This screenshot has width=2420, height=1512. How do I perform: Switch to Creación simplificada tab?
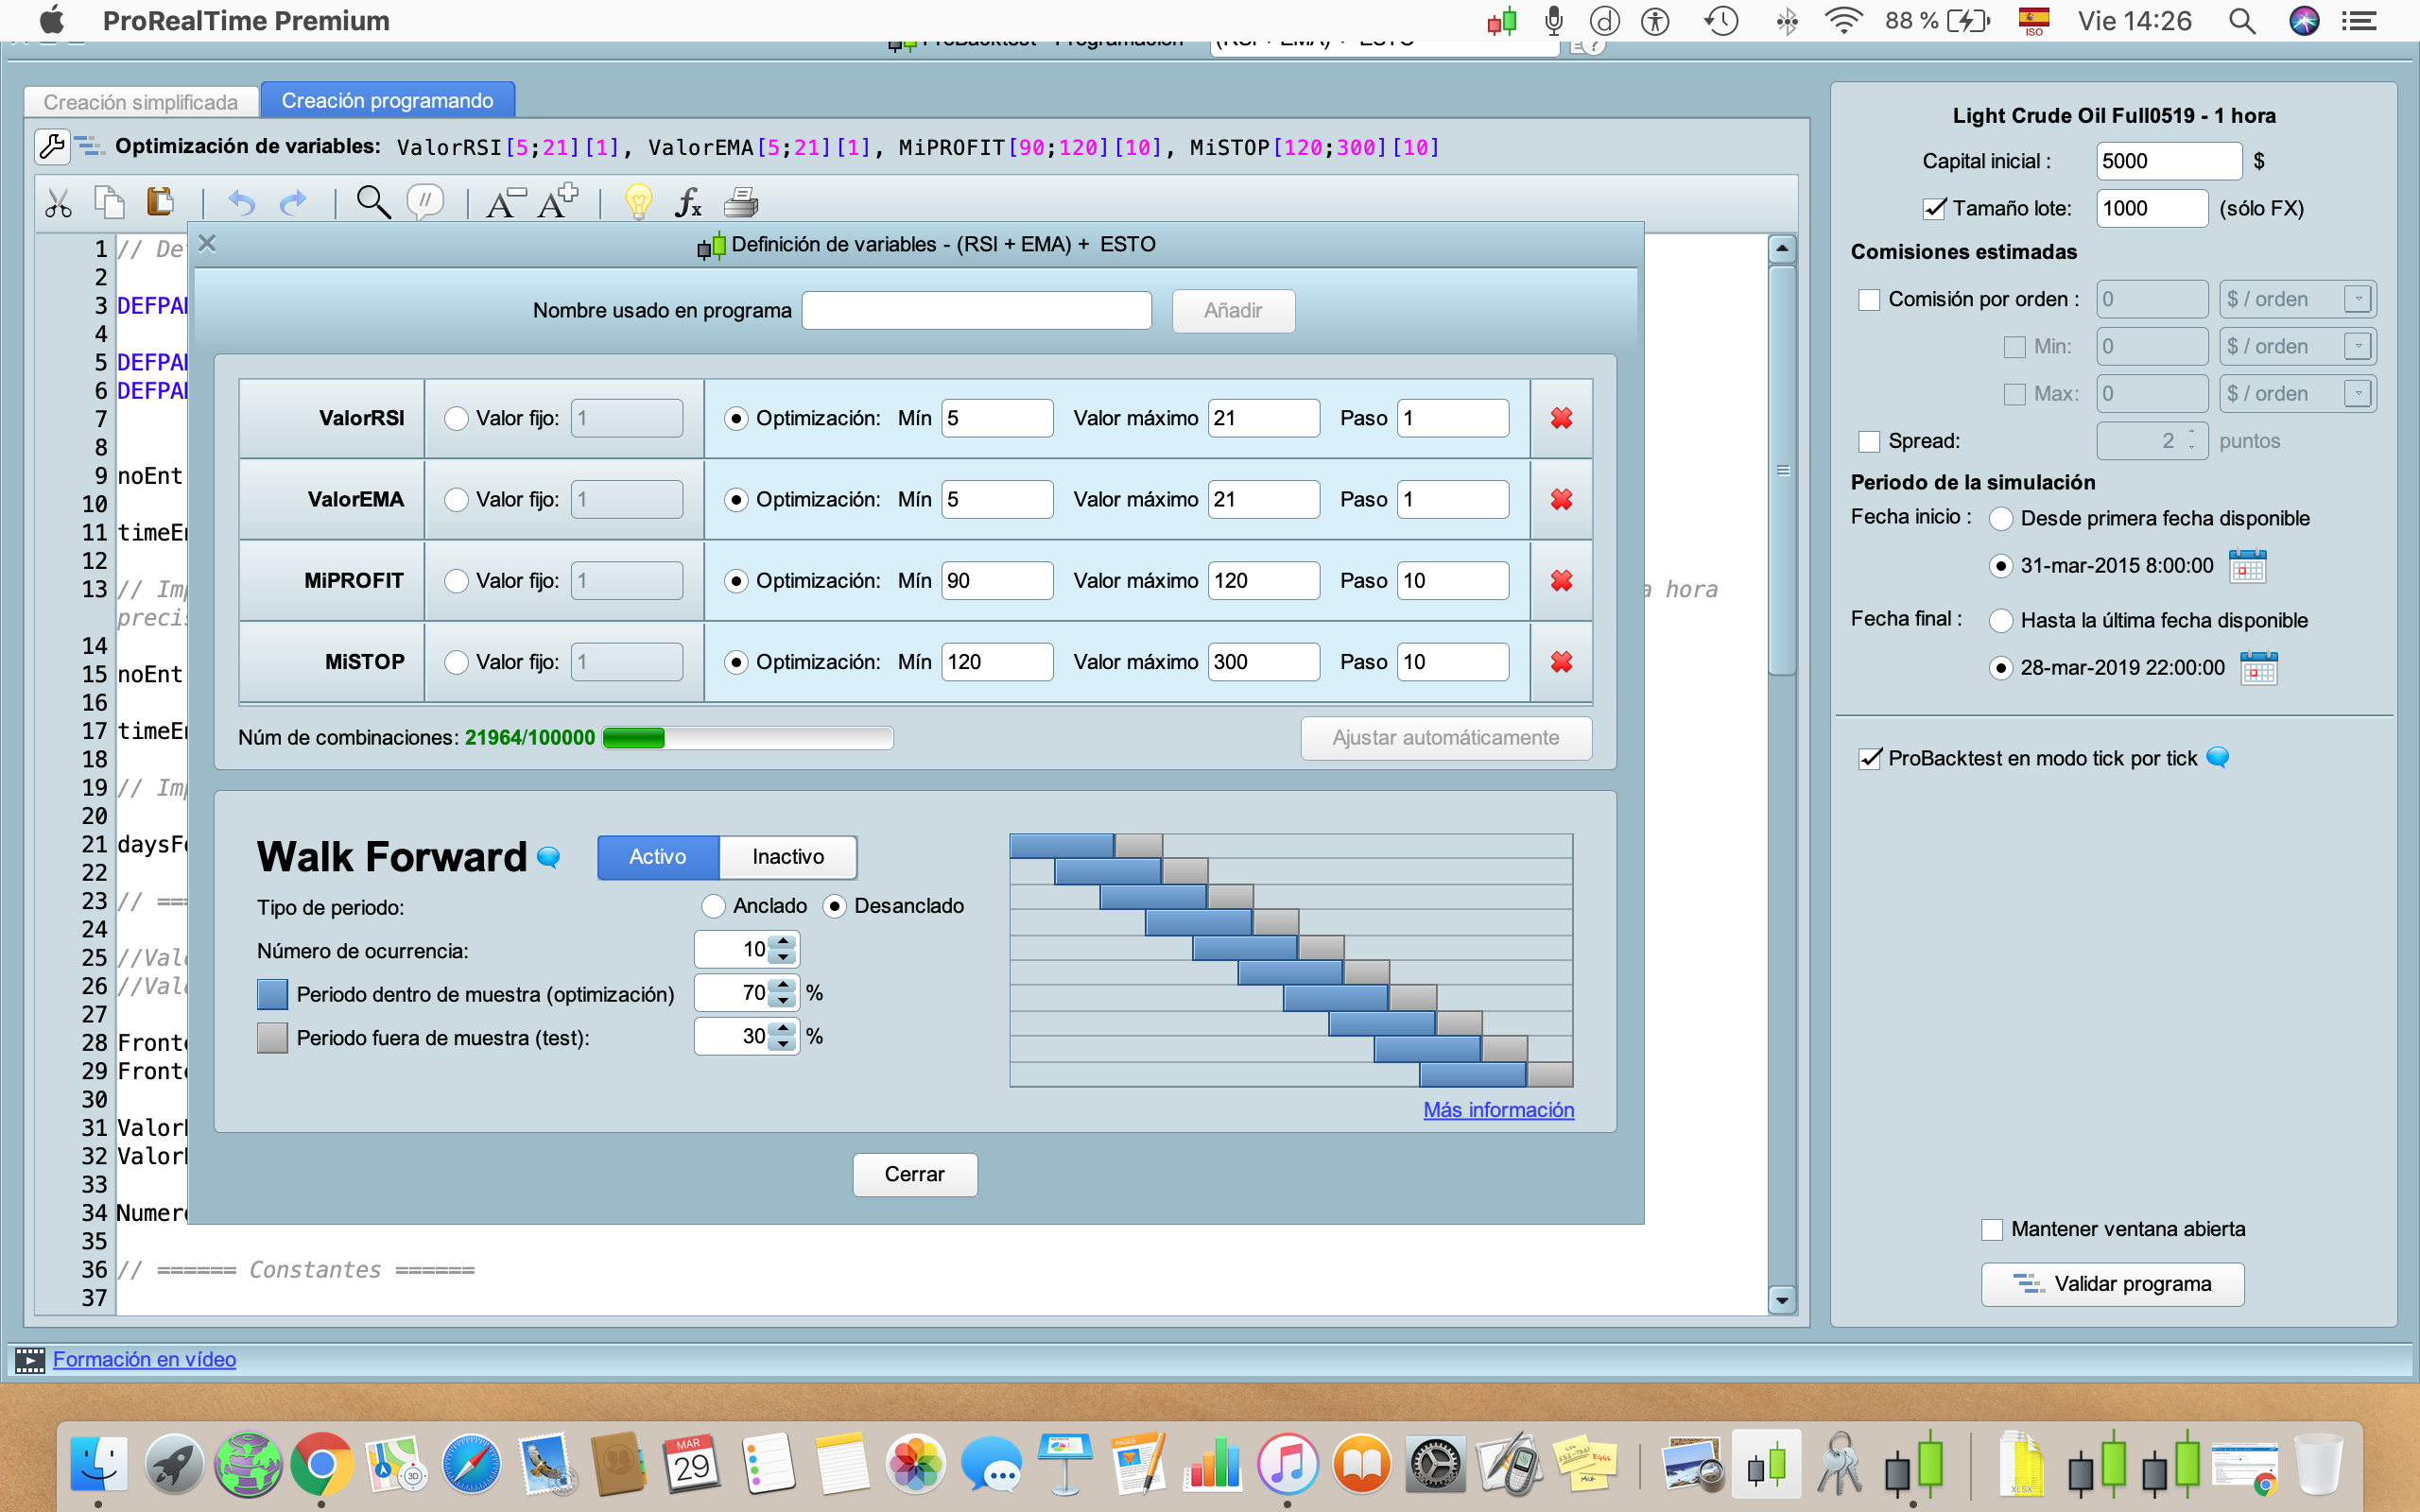point(141,102)
